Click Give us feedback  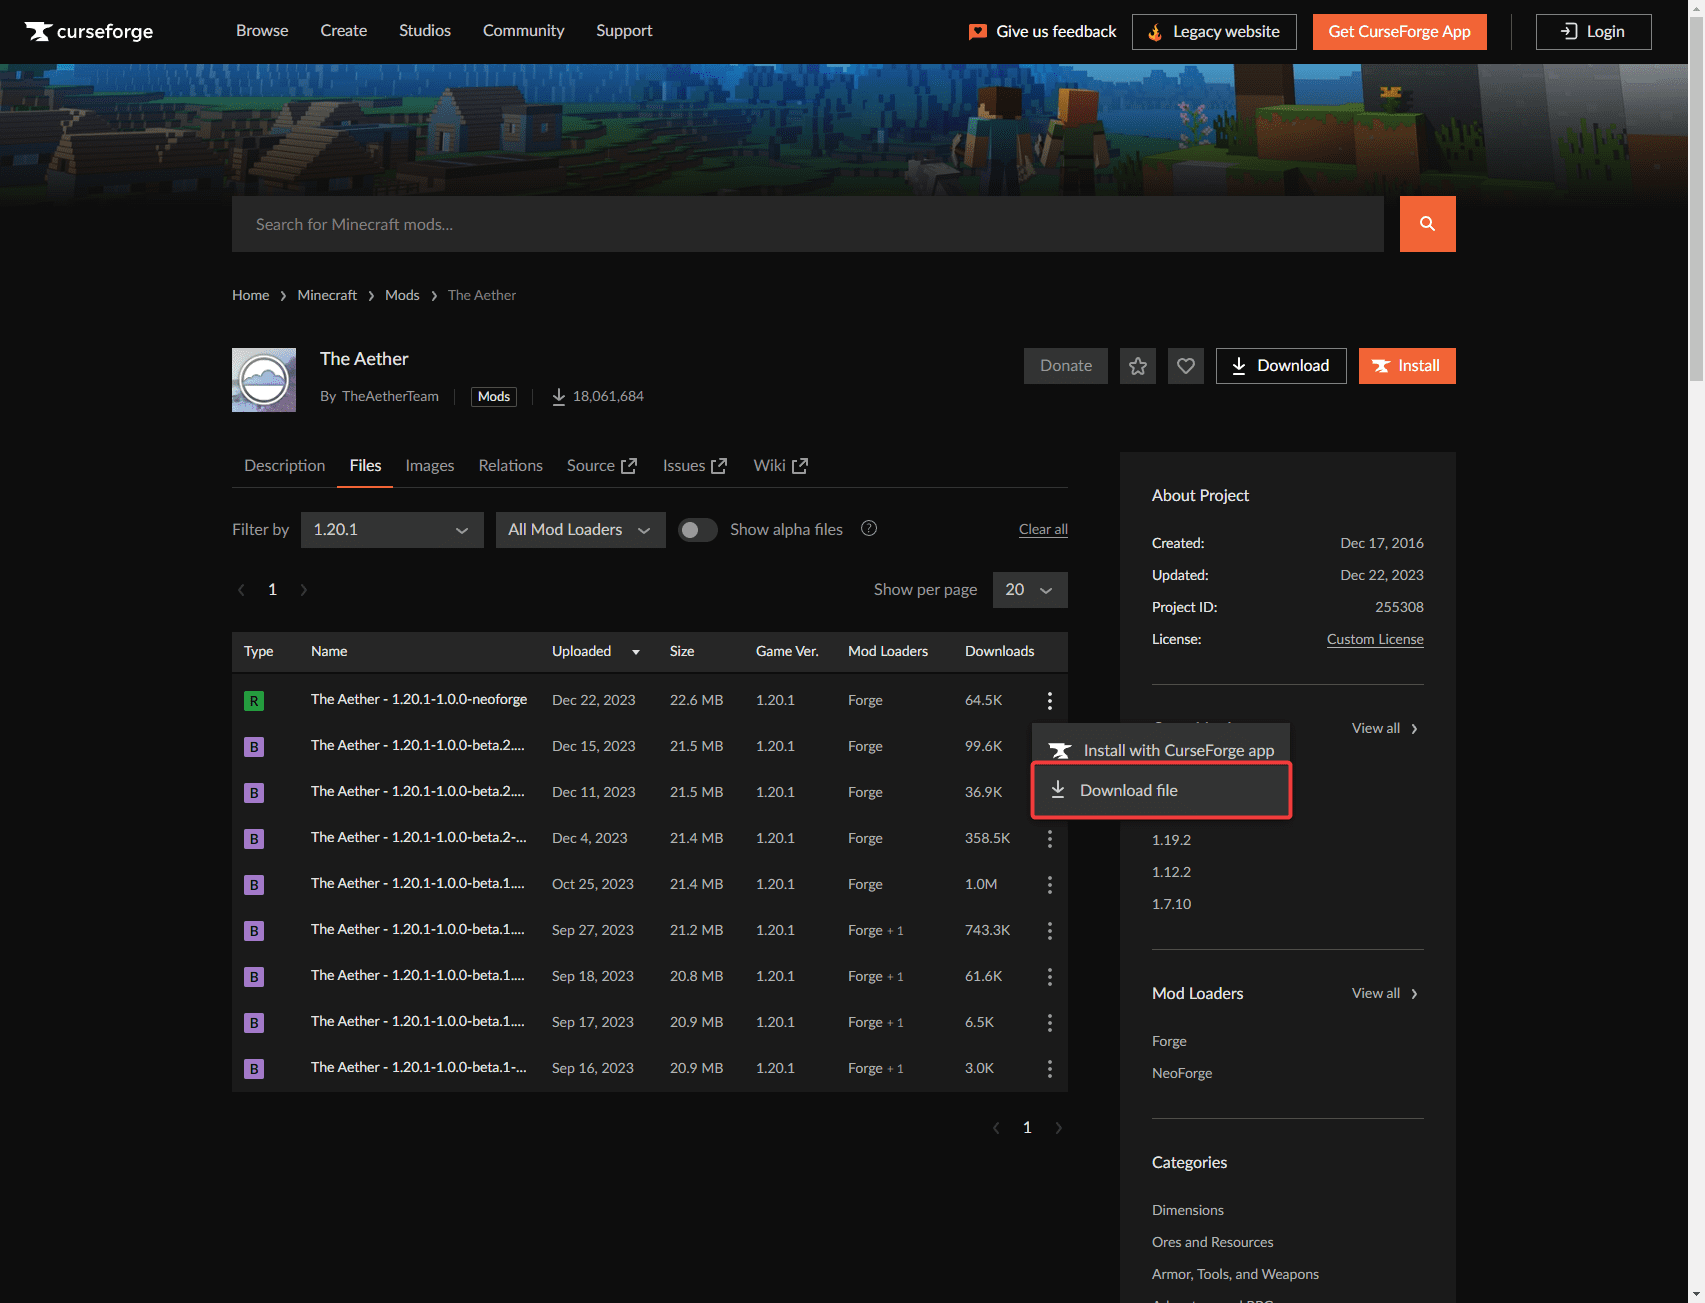(x=1043, y=32)
